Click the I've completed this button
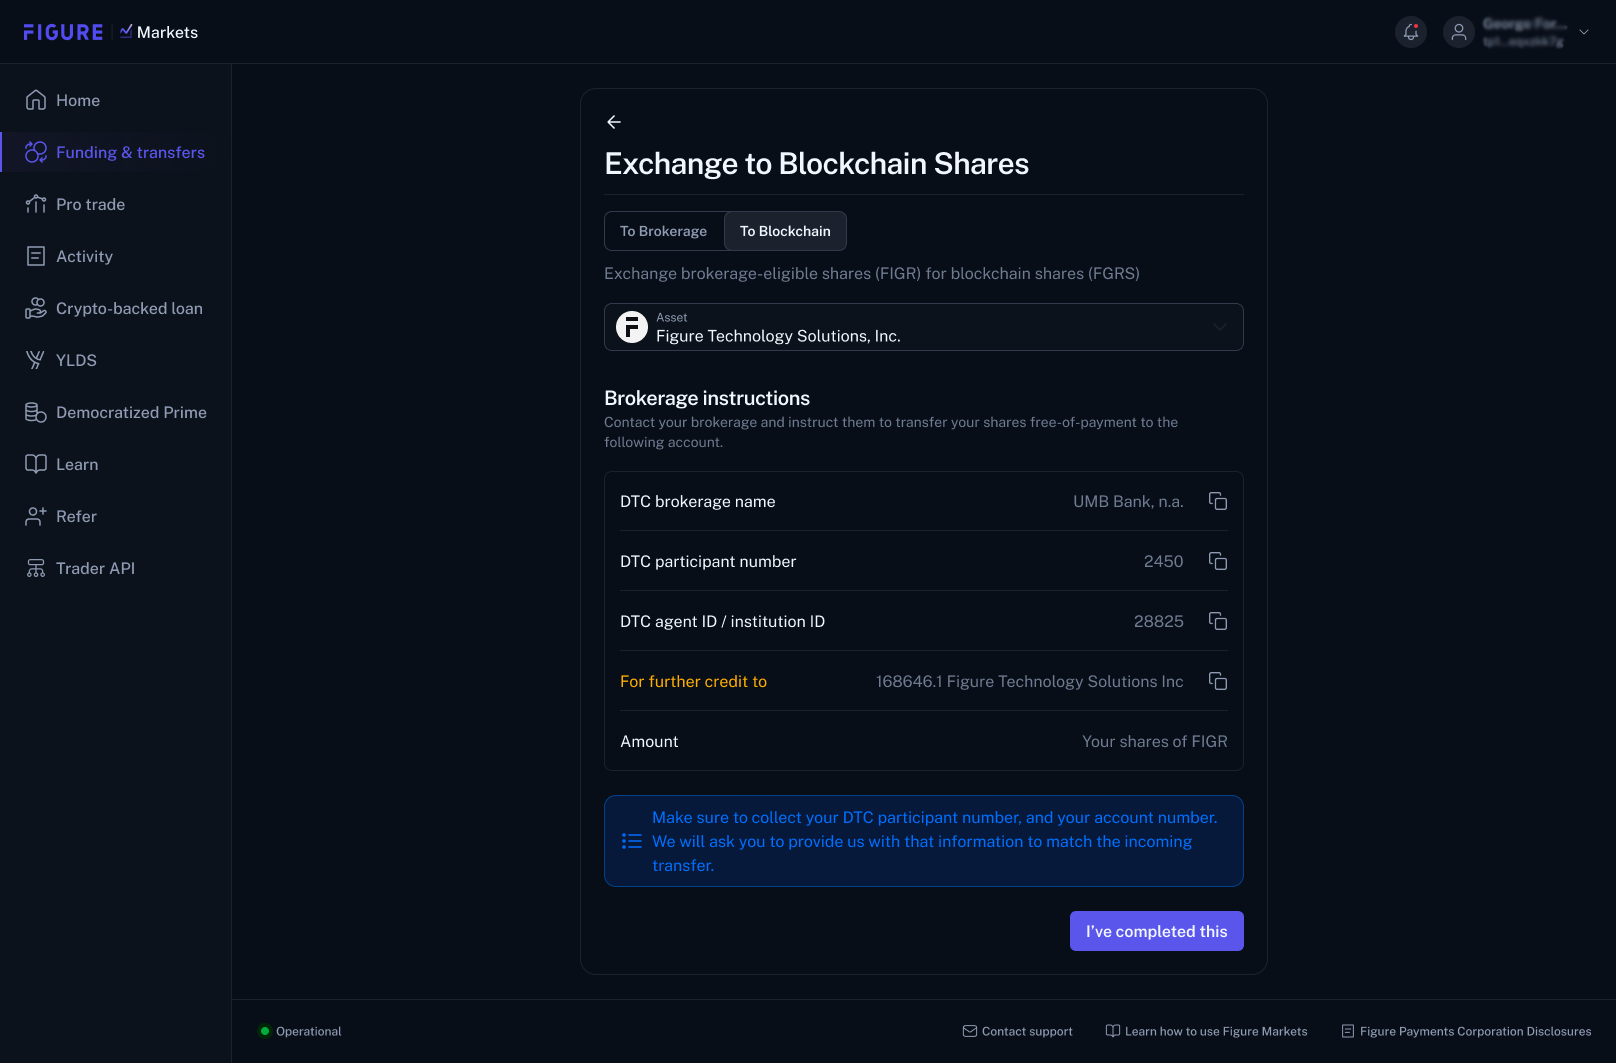 1157,931
